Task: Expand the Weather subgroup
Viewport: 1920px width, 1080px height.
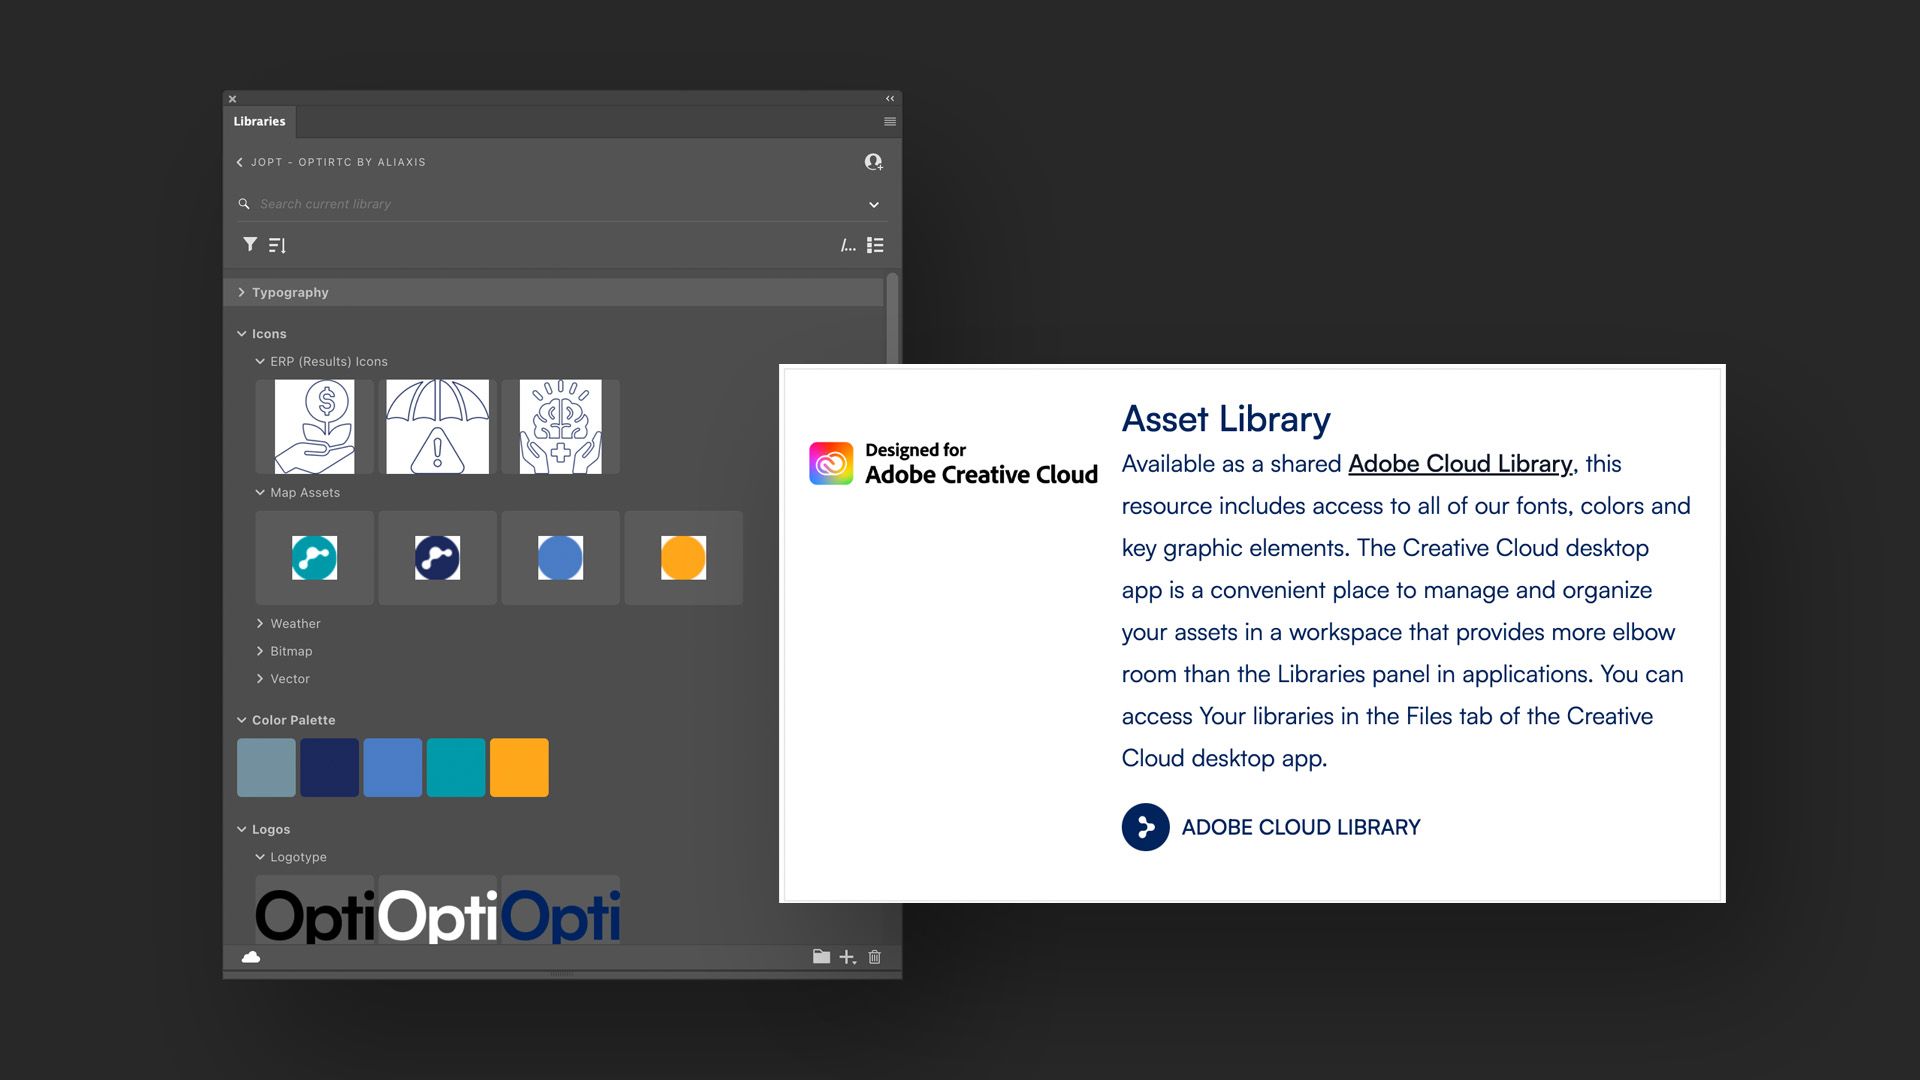Action: tap(260, 623)
